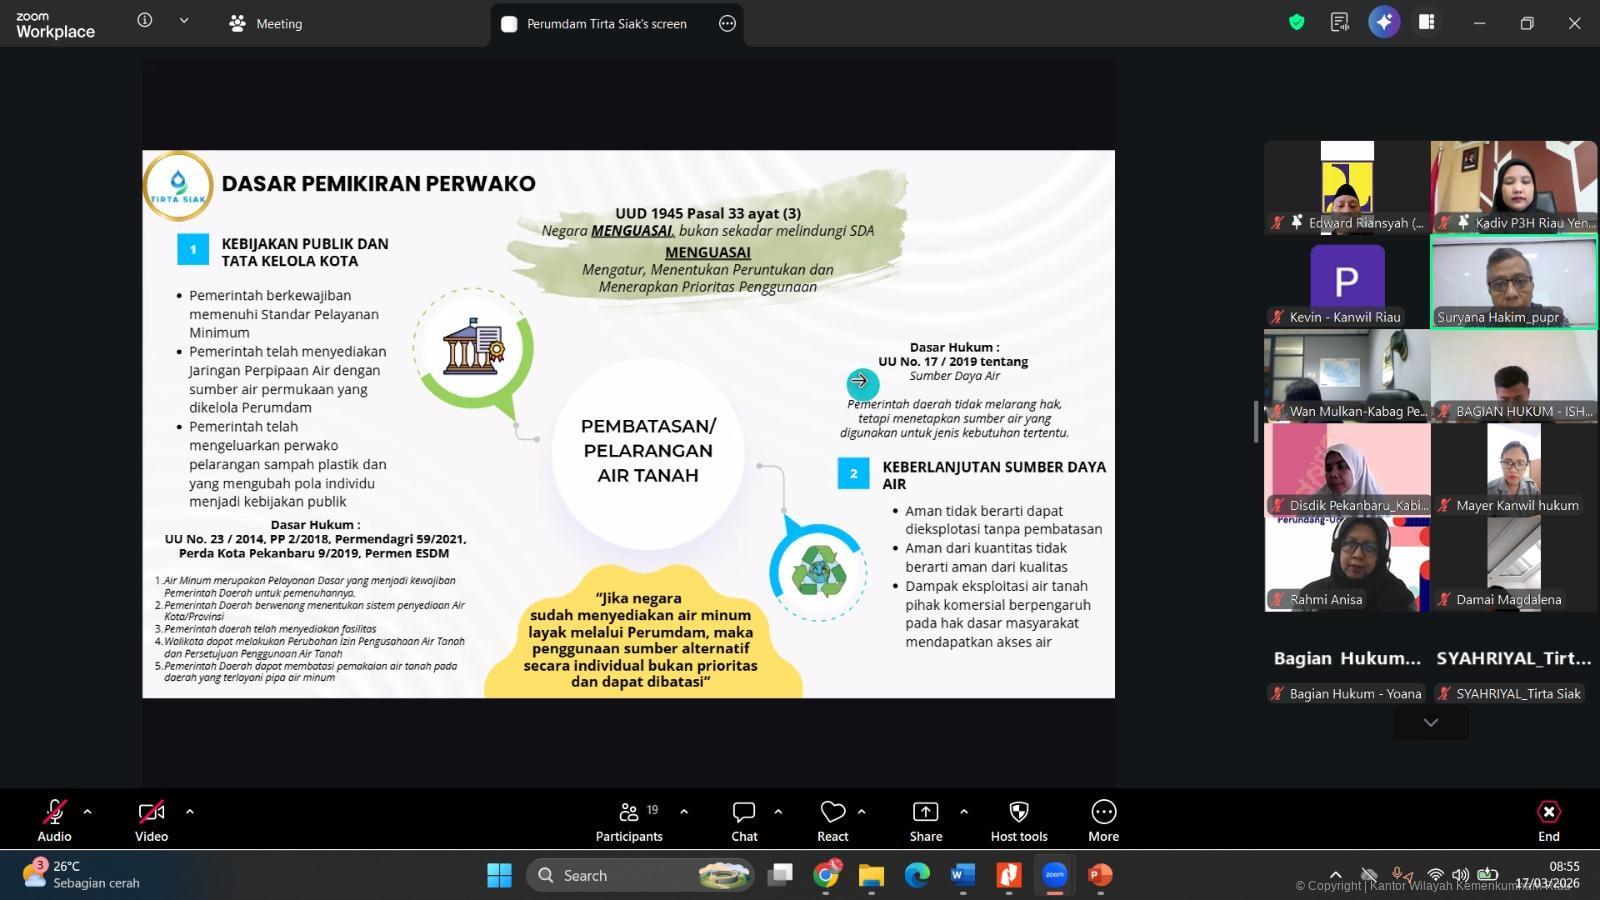Click the React heart icon

point(832,820)
